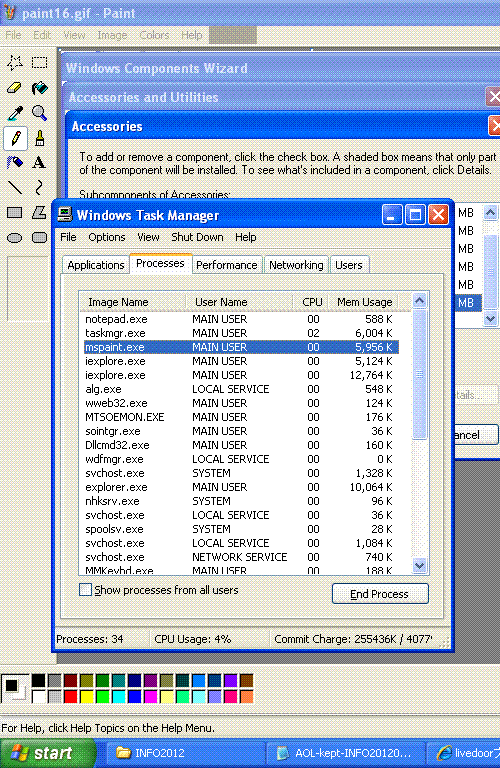Open Task Manager File menu

click(68, 237)
